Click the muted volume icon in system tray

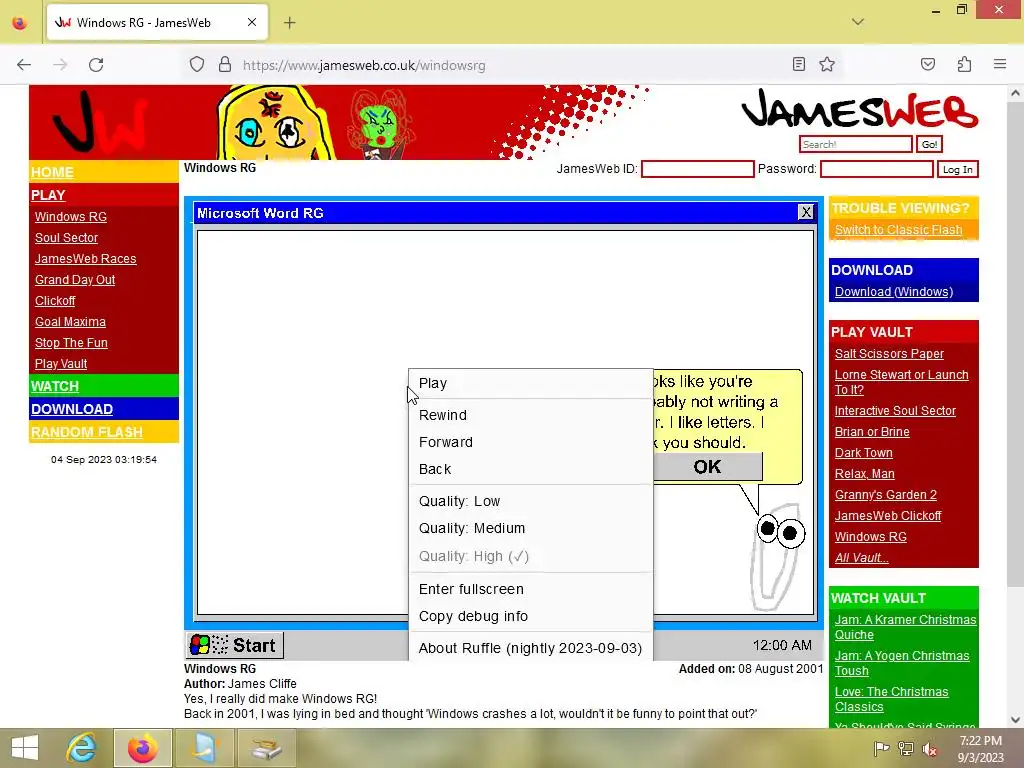tap(929, 748)
